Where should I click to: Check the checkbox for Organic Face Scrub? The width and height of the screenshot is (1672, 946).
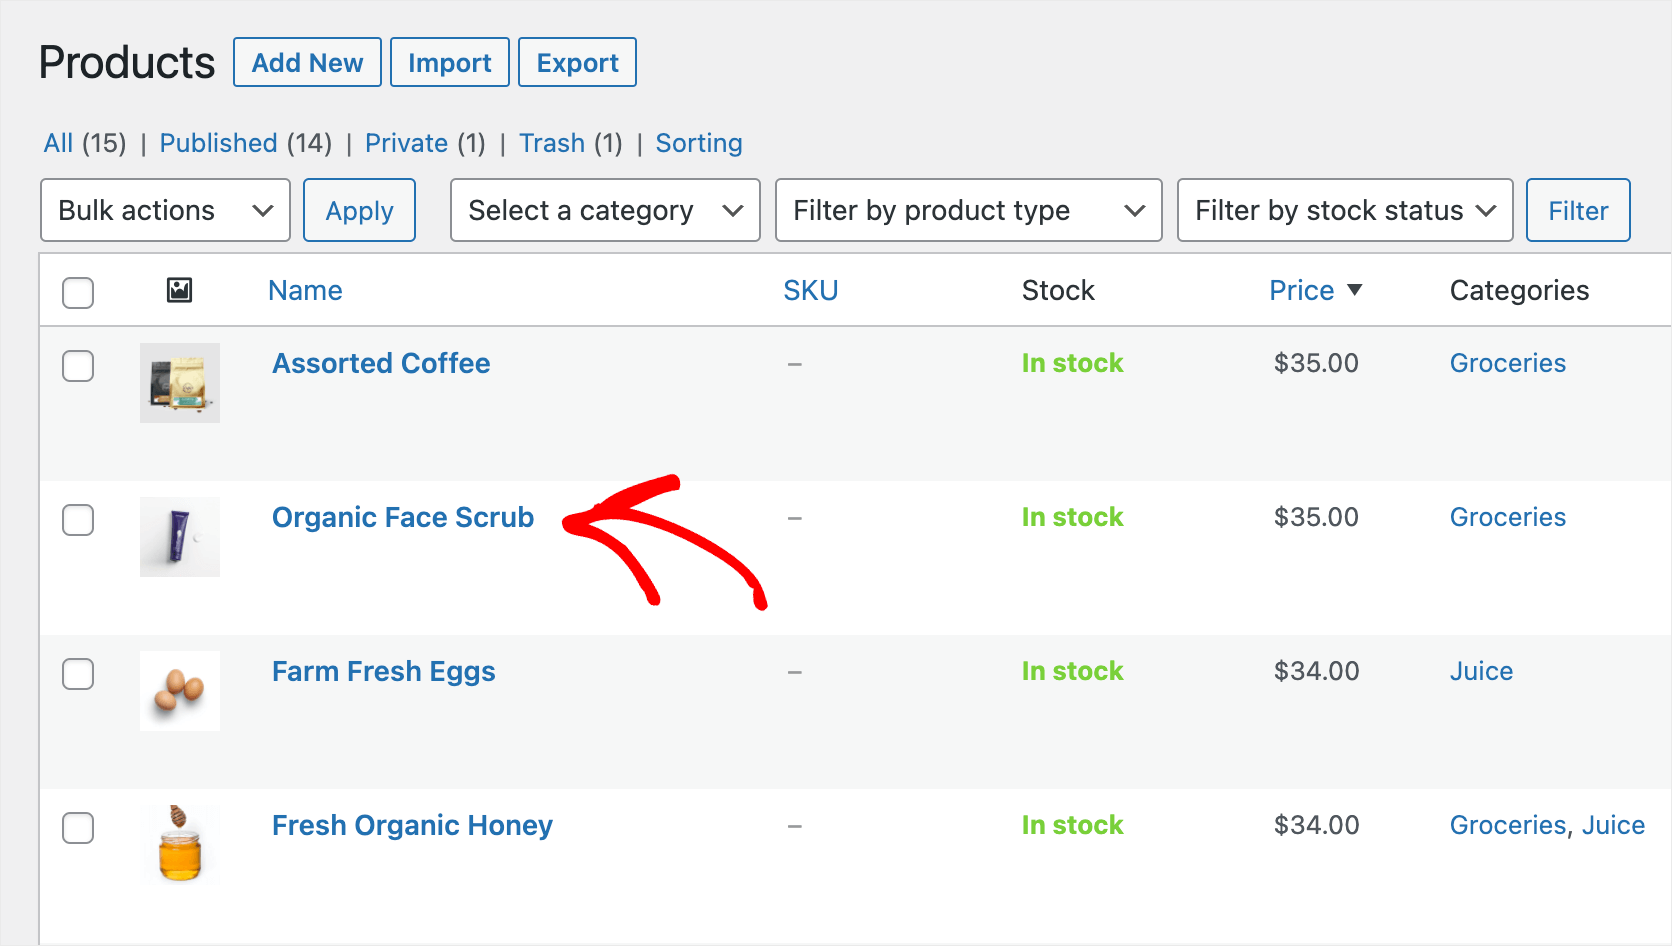click(78, 520)
